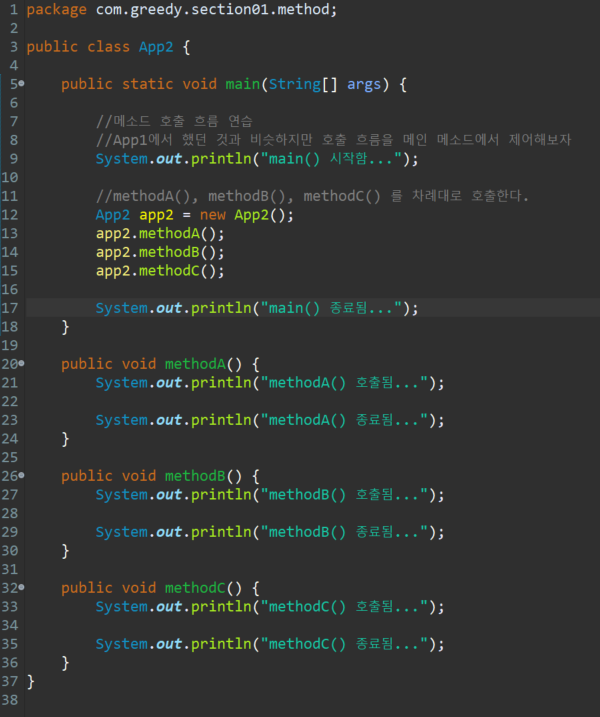Click line number 17 in the gutter
Image resolution: width=600 pixels, height=717 pixels.
[x=10, y=308]
